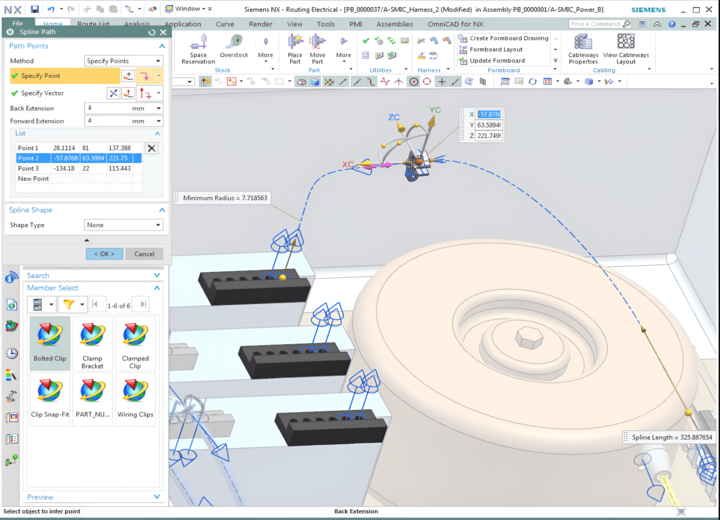Select the PART_NU... member

point(92,399)
